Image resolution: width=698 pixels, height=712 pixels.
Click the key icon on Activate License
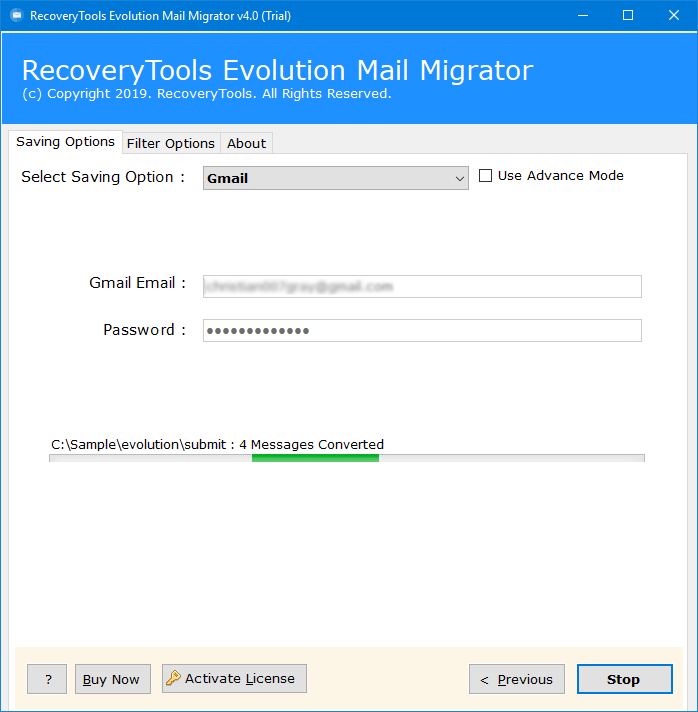pos(173,677)
